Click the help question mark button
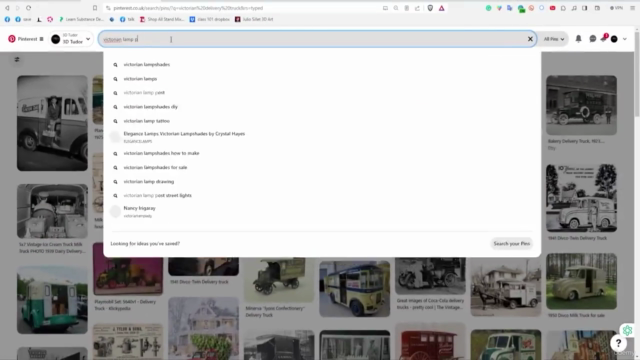The height and width of the screenshot is (360, 640). (x=618, y=343)
